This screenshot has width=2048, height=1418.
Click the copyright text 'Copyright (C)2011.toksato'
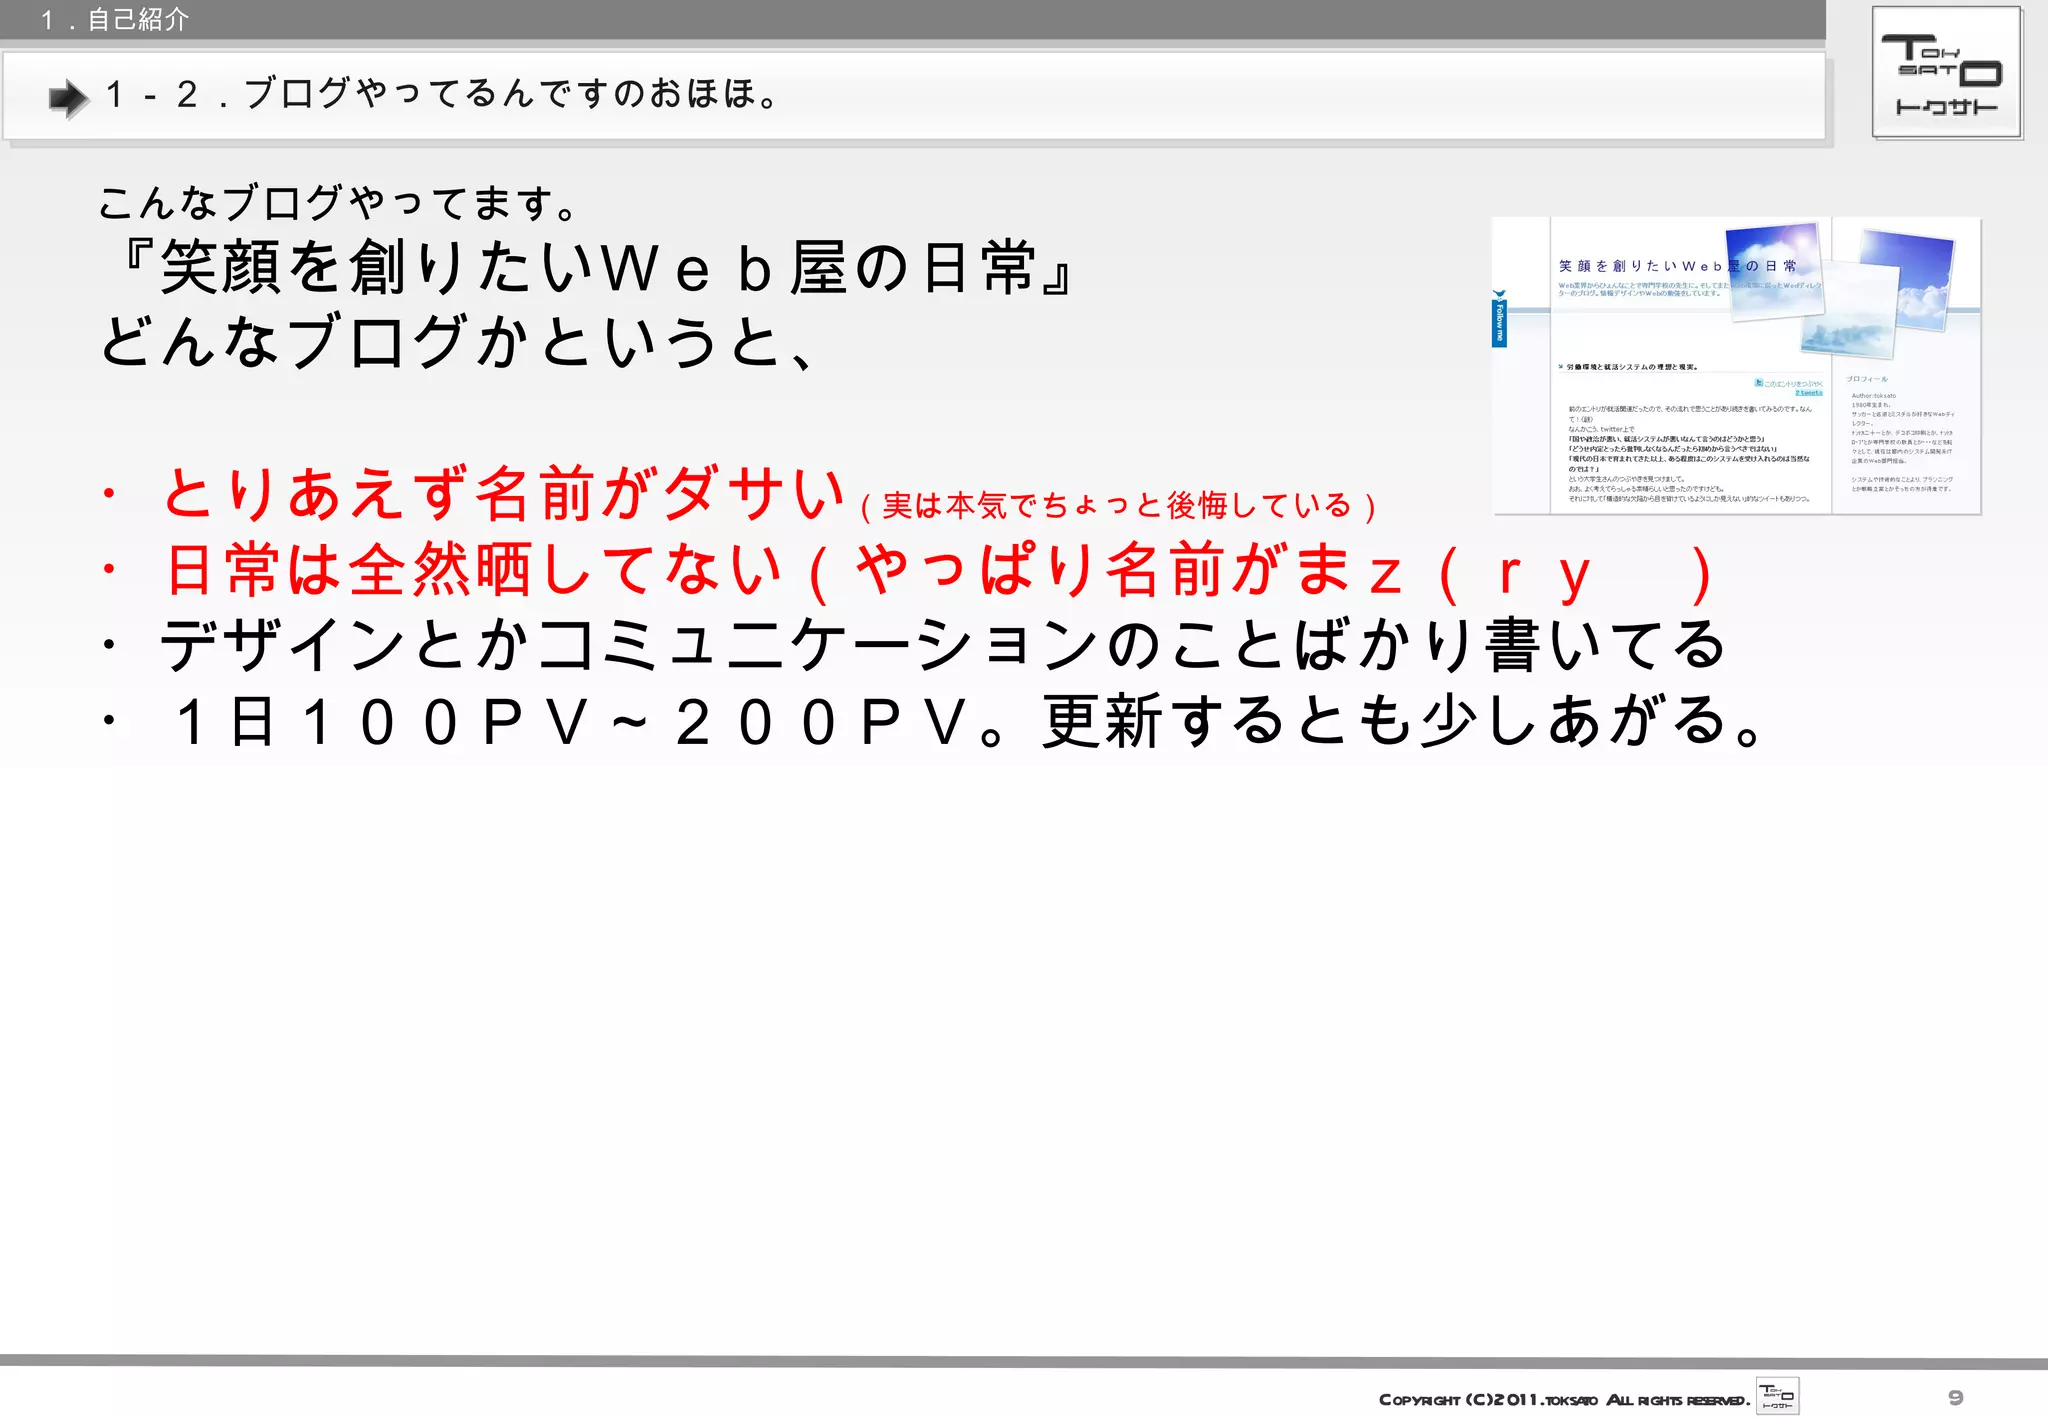[x=1488, y=1400]
